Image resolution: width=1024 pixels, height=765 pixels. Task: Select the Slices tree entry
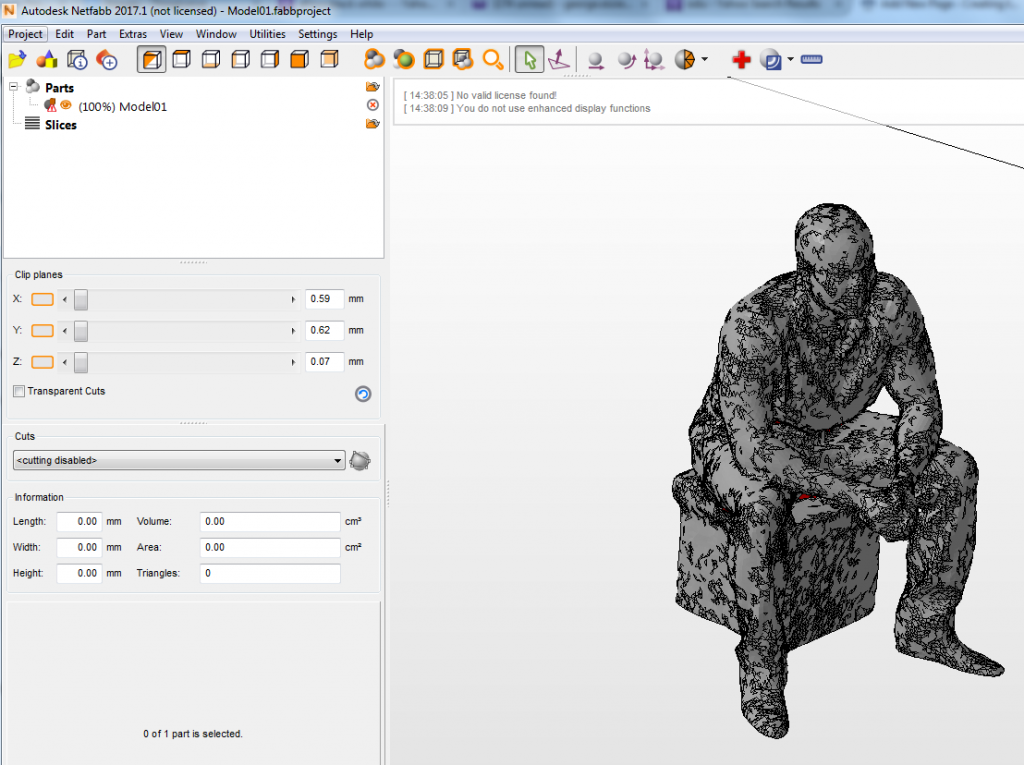pyautogui.click(x=60, y=125)
